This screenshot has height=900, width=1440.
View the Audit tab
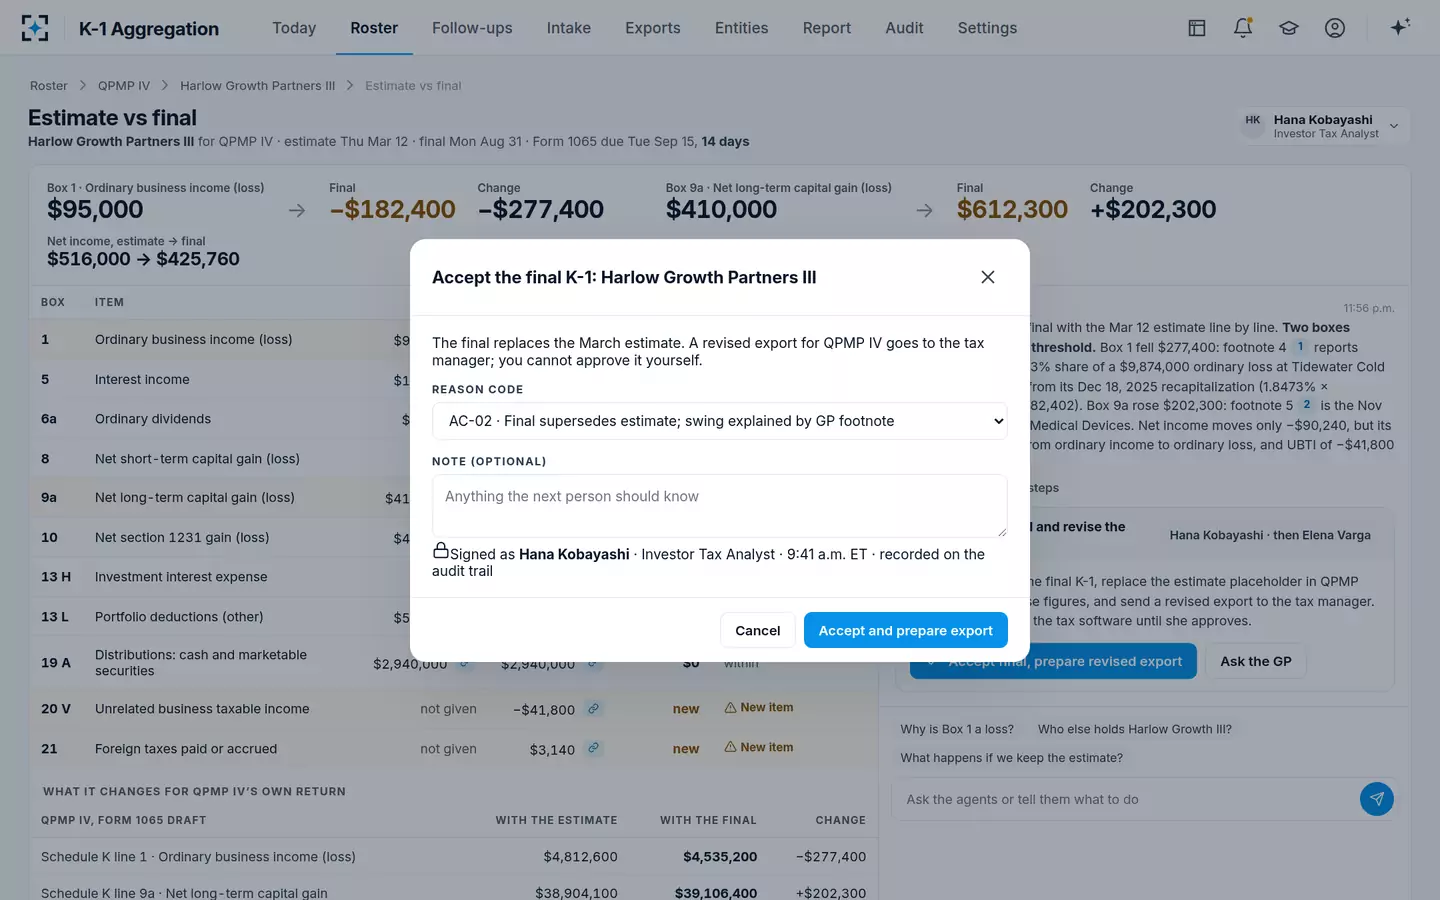click(904, 28)
